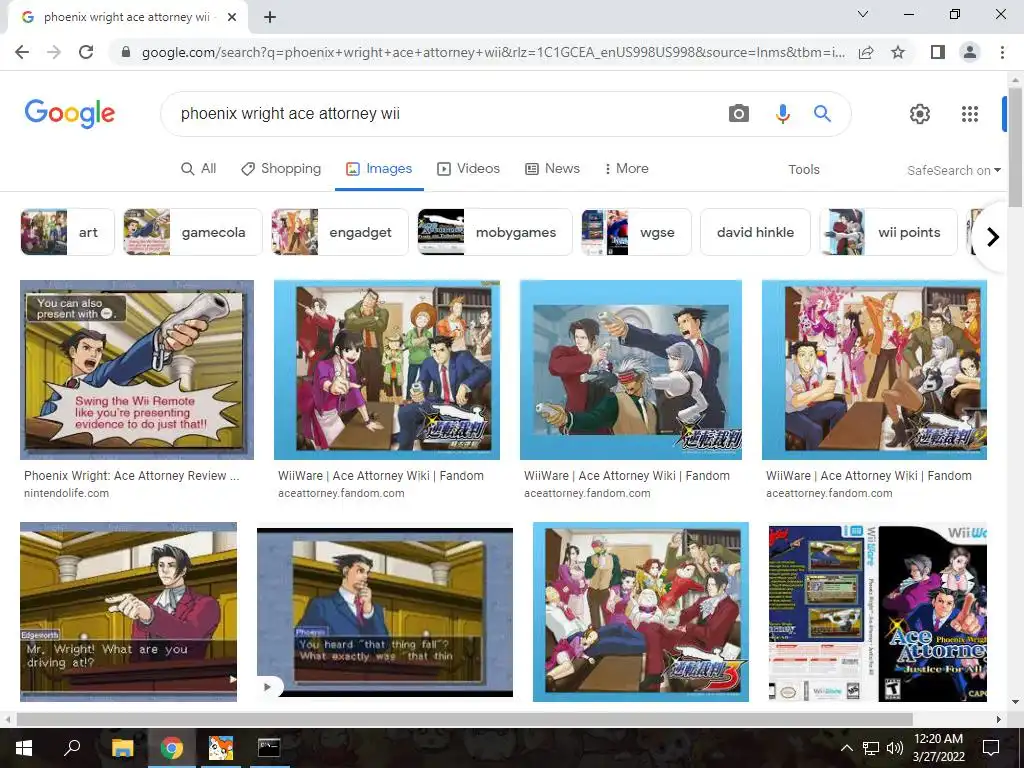The image size is (1024, 768).
Task: Open the Swing the Wii Remote image
Action: 136,370
